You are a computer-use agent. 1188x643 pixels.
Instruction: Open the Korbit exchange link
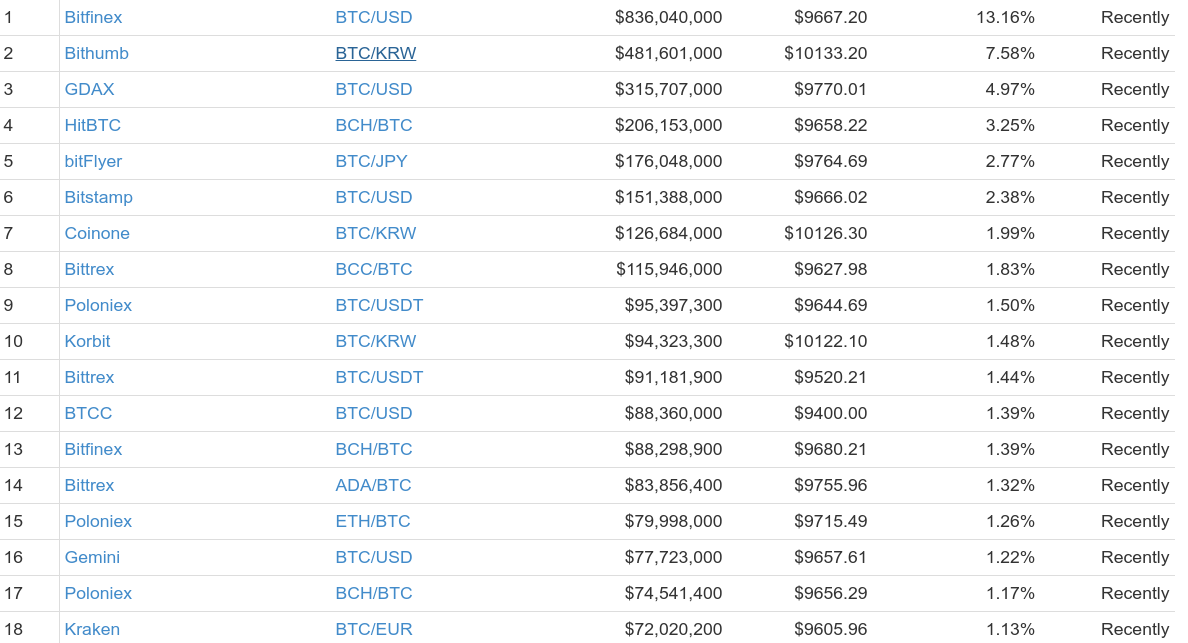[87, 341]
